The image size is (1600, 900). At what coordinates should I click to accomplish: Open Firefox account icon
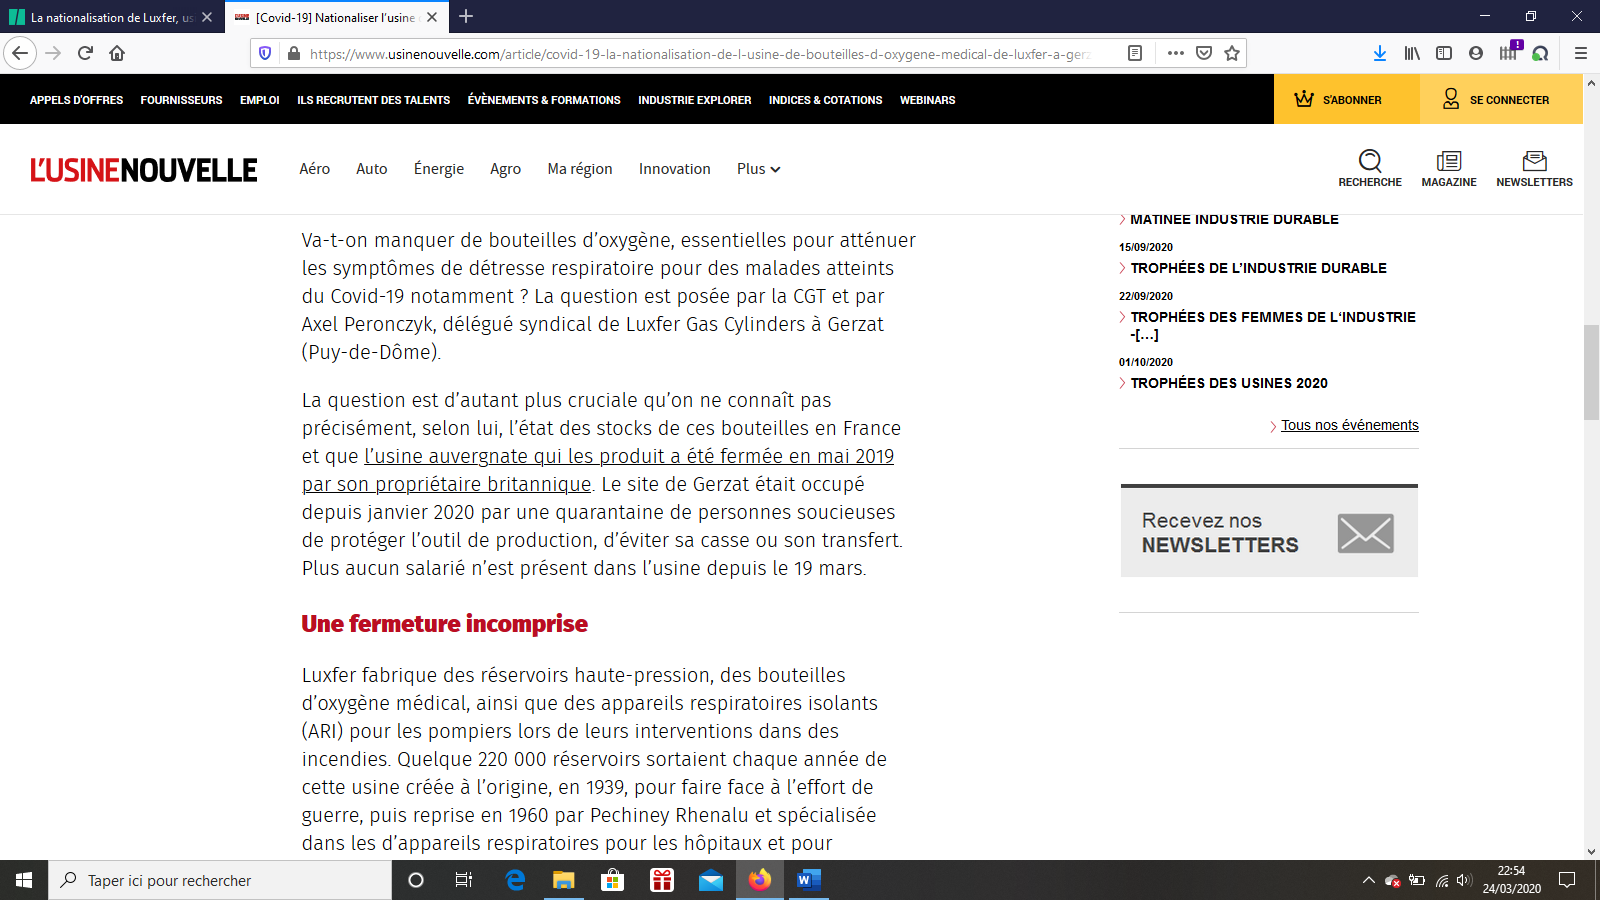1476,53
